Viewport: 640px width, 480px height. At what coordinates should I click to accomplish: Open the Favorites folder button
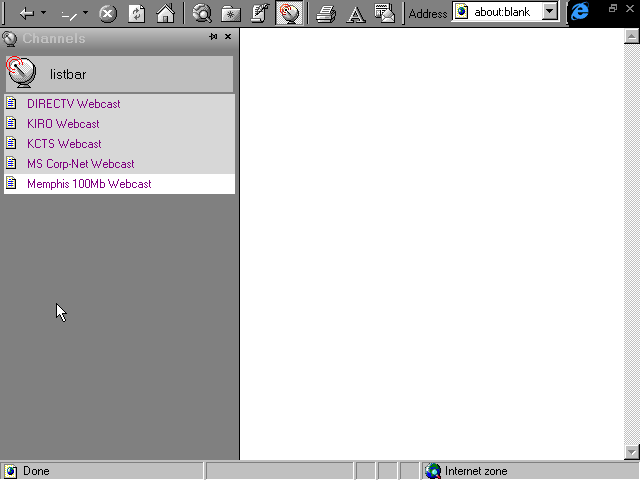[x=231, y=14]
